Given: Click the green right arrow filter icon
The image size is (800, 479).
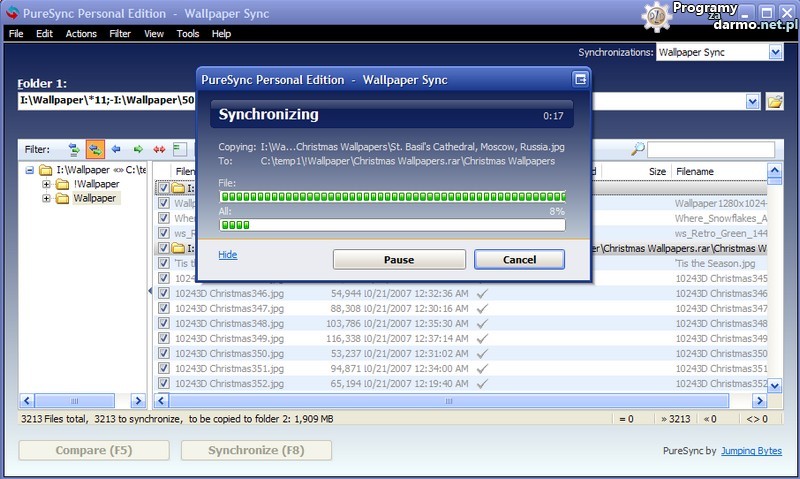Looking at the screenshot, I should coord(138,149).
